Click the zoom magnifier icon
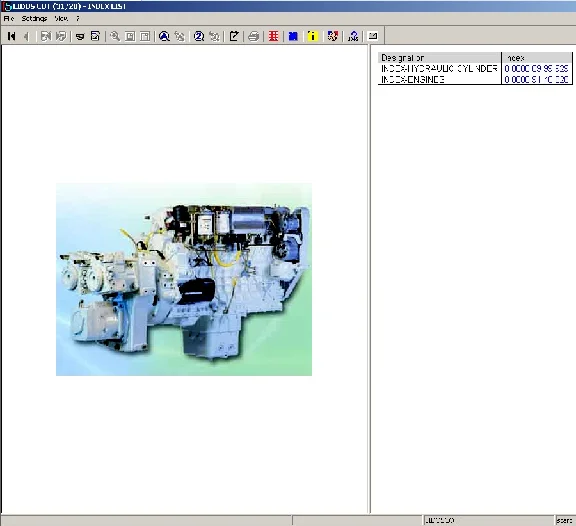 point(115,36)
